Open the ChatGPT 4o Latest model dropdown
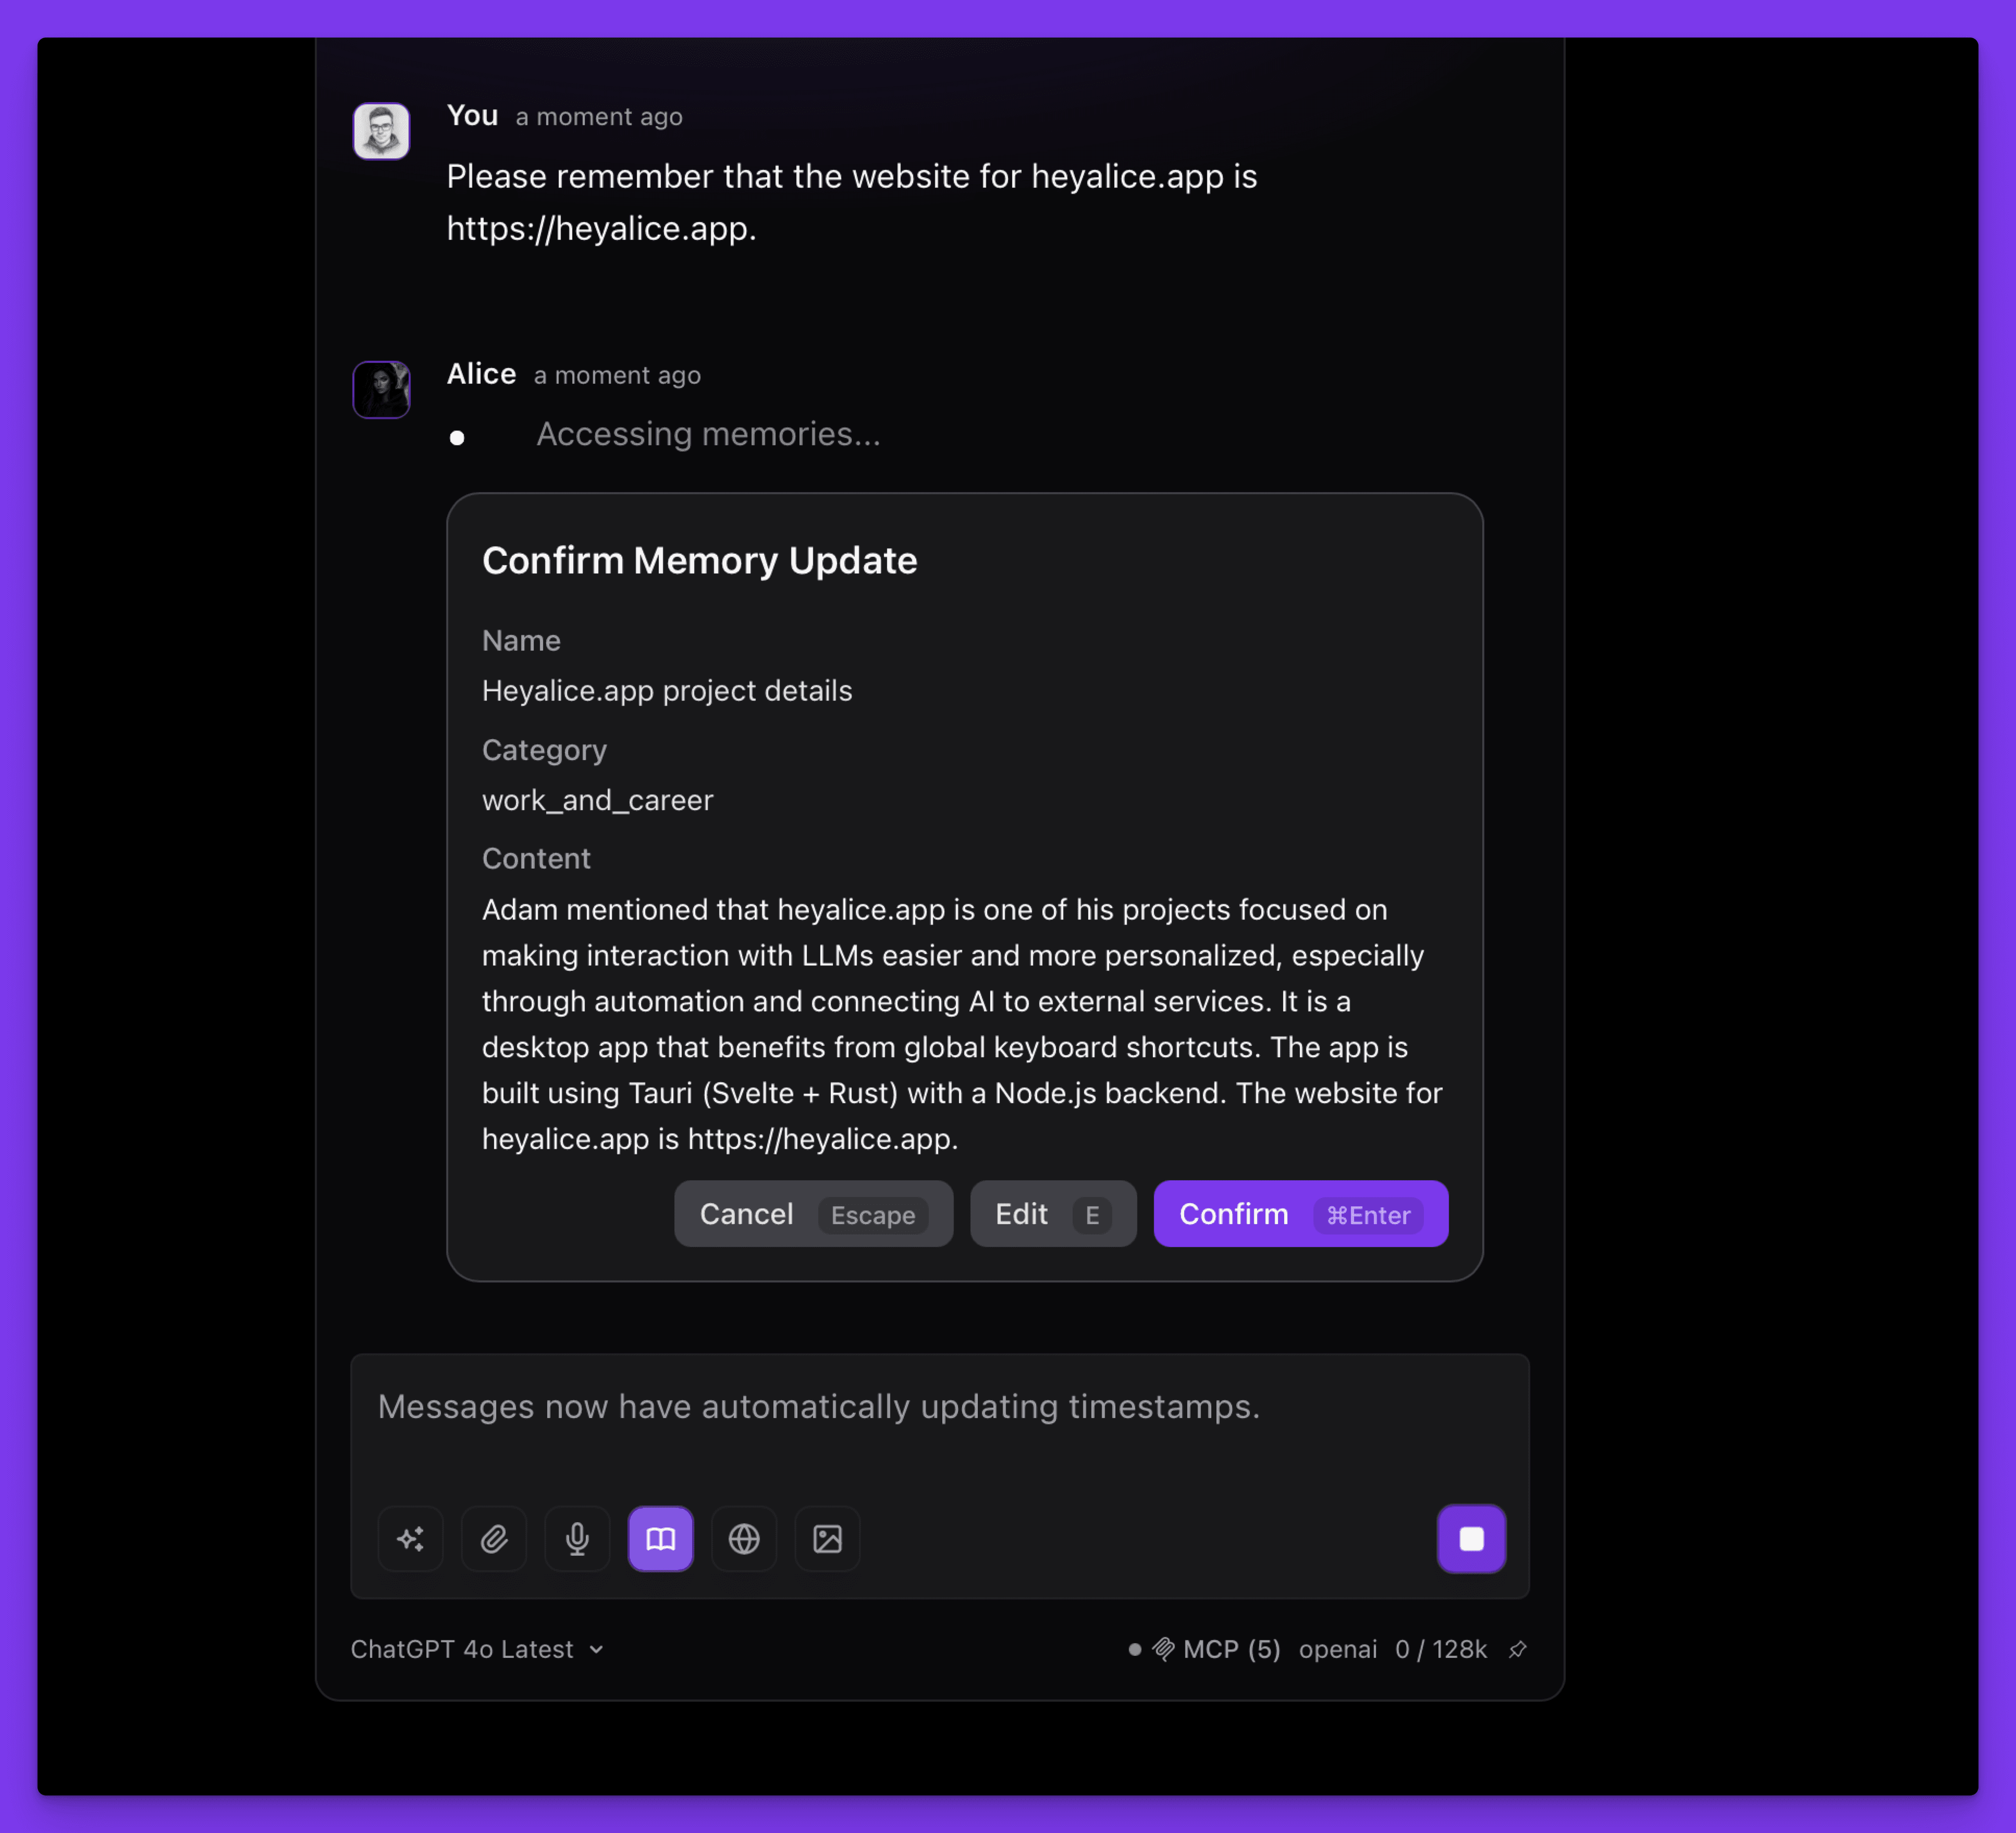 [x=477, y=1649]
